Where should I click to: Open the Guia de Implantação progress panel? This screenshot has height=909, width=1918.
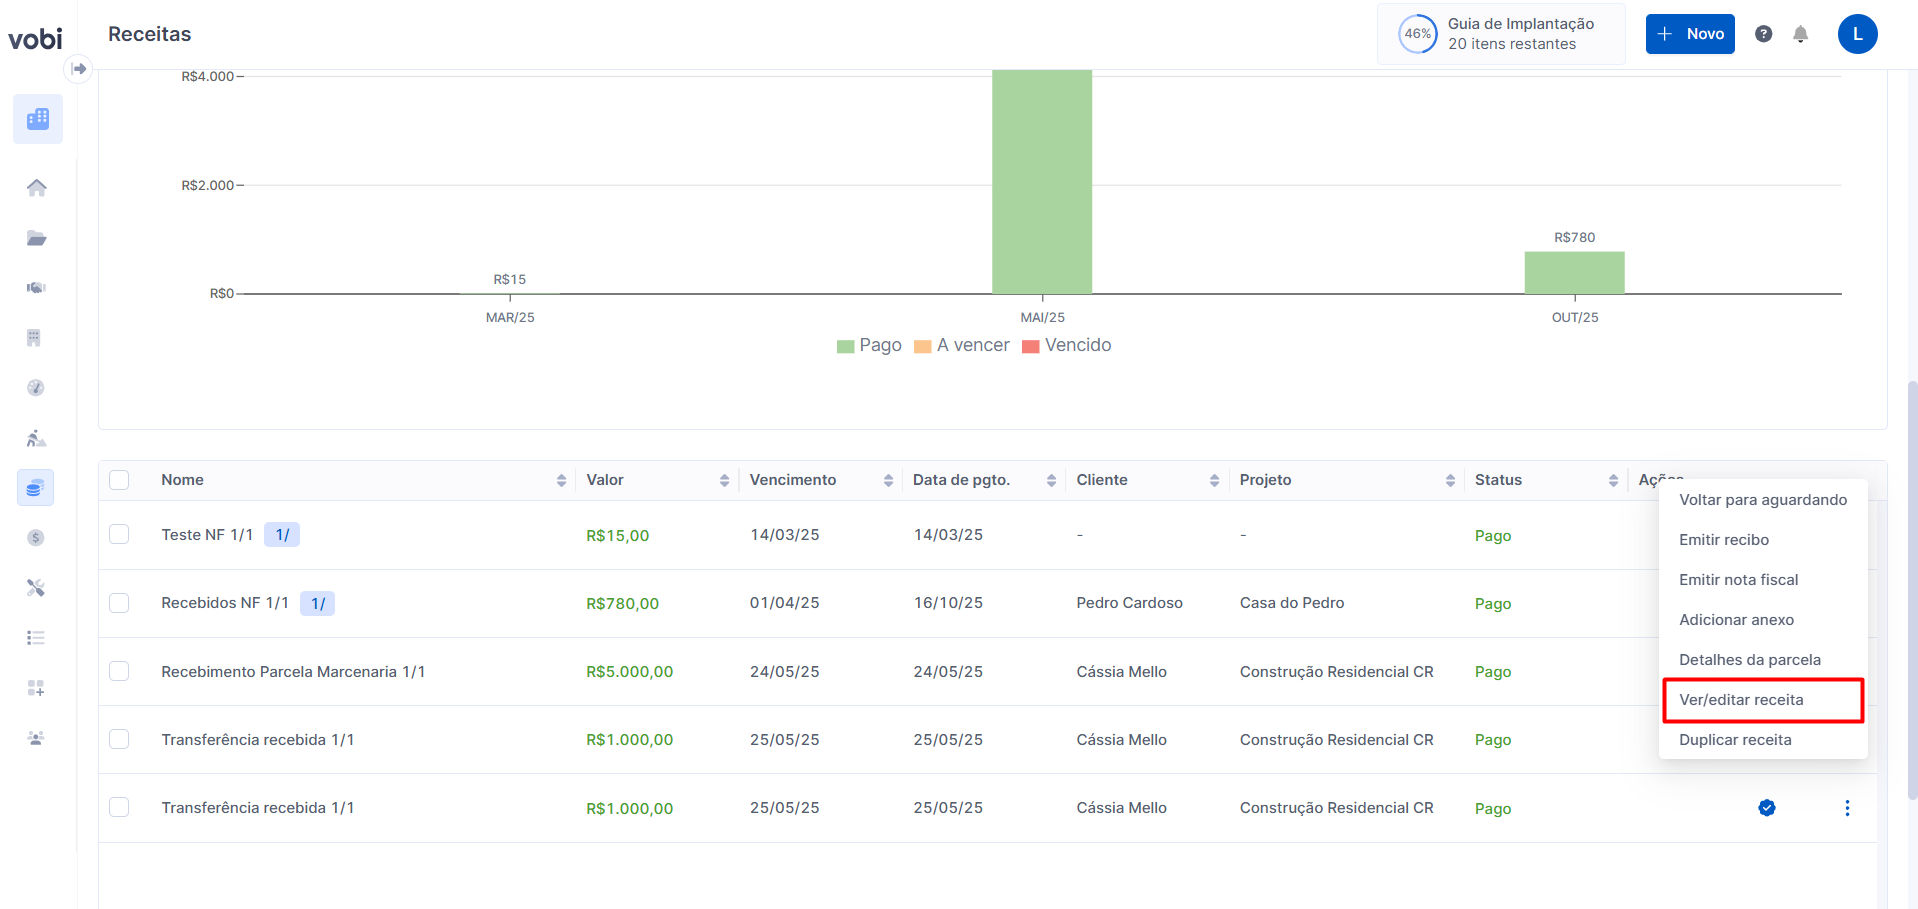pyautogui.click(x=1500, y=34)
